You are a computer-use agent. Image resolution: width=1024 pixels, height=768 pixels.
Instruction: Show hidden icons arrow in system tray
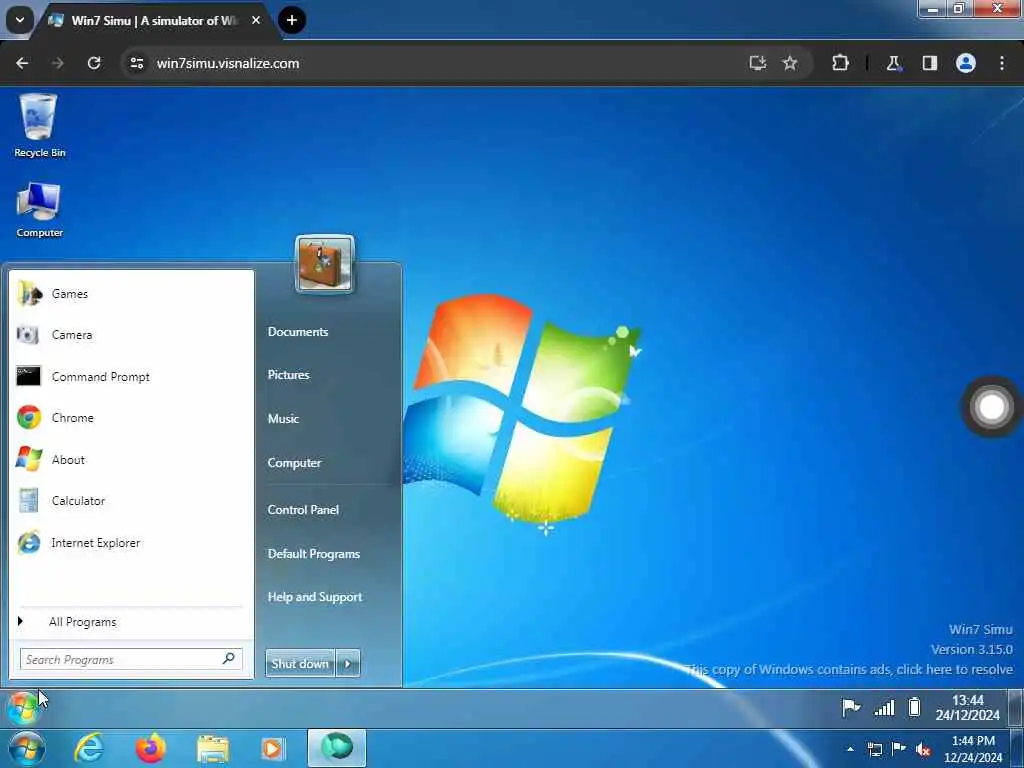(x=850, y=750)
